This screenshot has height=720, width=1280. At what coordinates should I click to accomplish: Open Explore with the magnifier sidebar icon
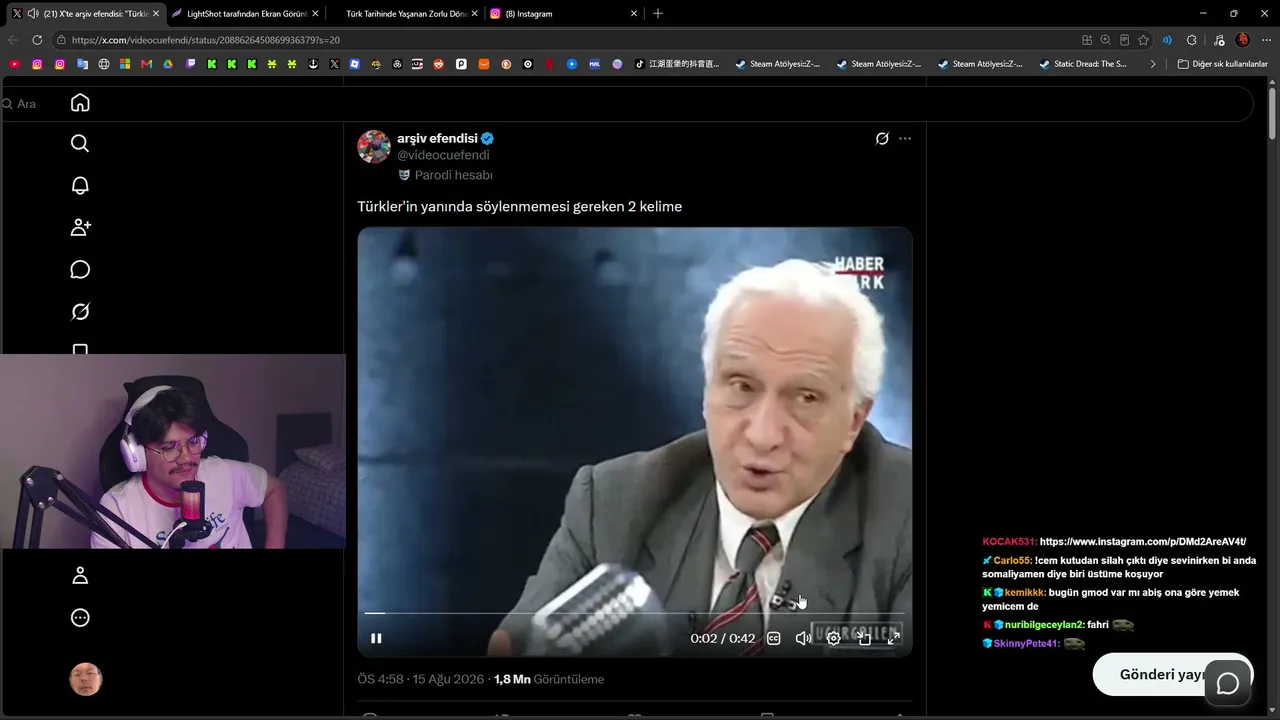click(80, 144)
